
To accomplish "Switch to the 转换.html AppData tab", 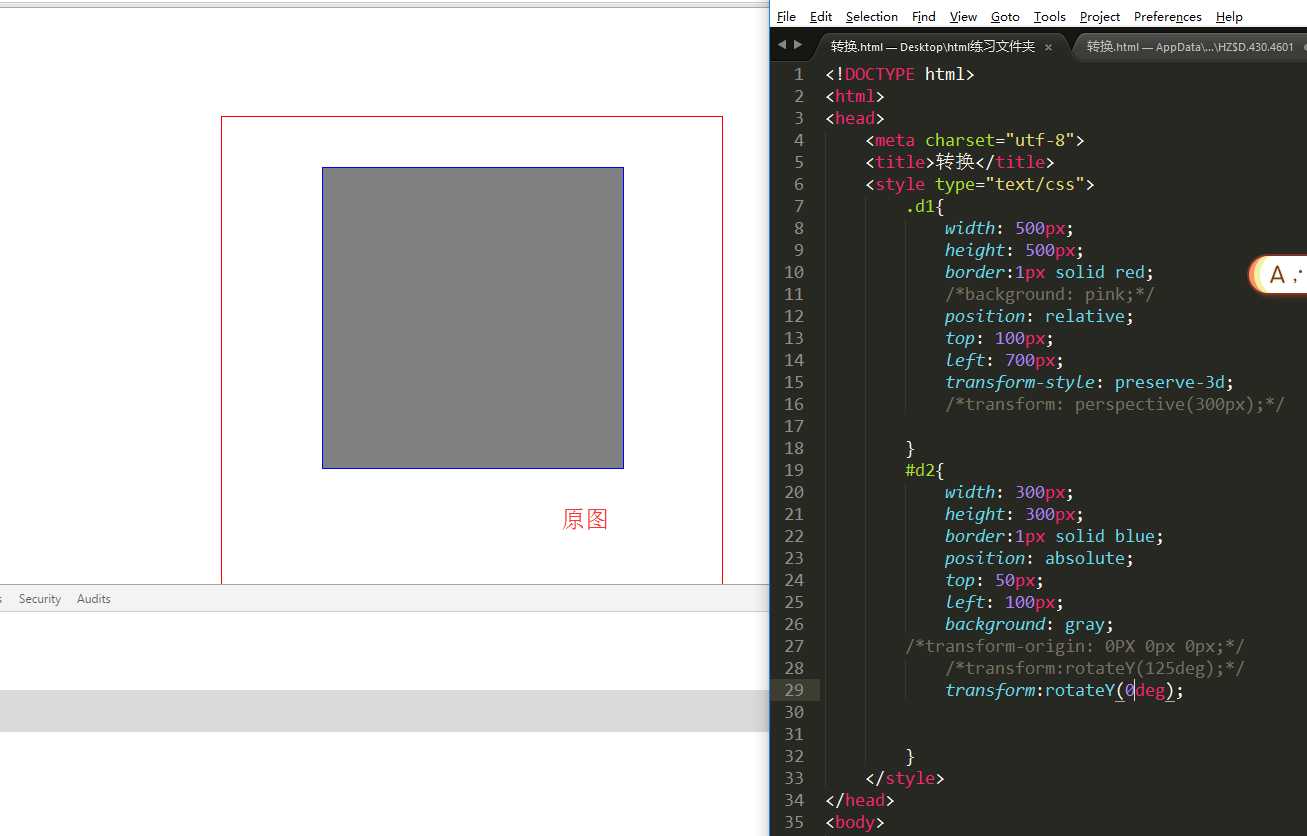I will (1189, 47).
